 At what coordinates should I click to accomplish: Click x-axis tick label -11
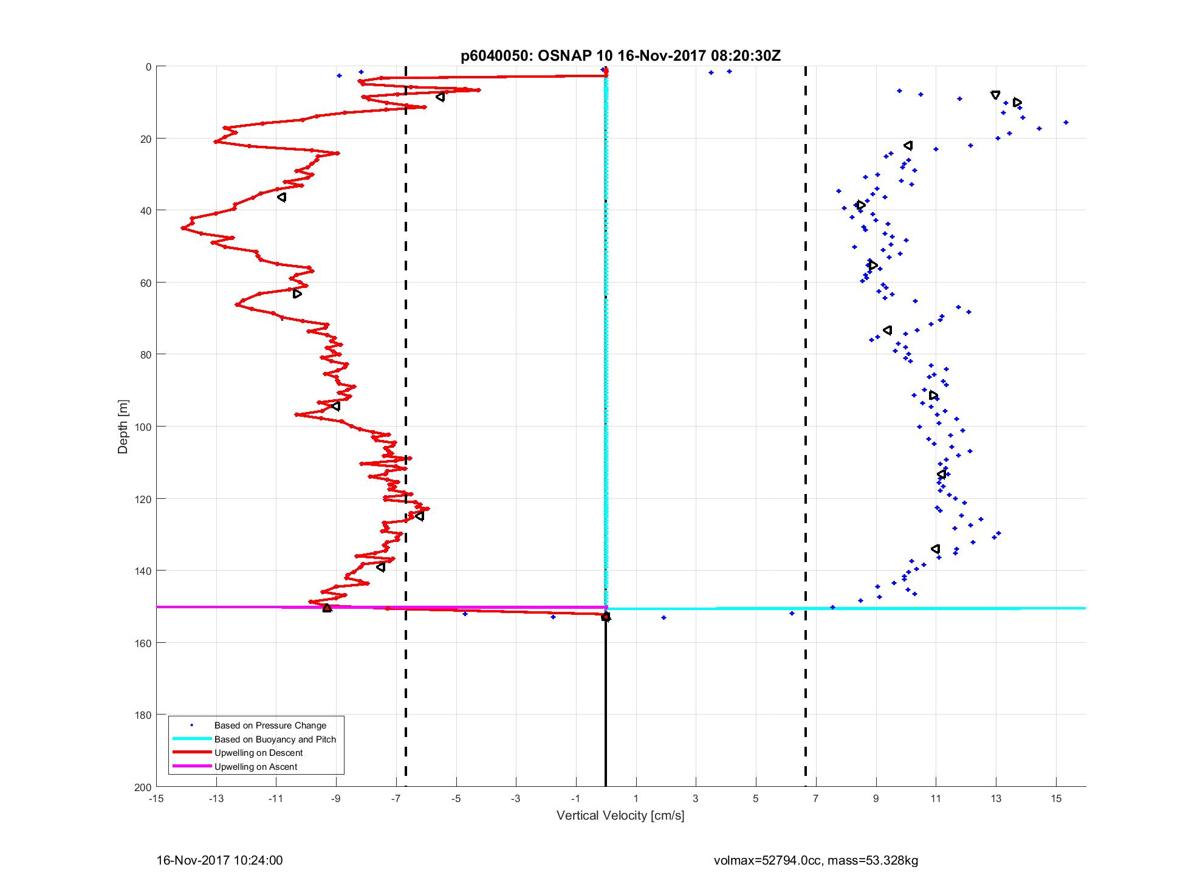tap(276, 798)
